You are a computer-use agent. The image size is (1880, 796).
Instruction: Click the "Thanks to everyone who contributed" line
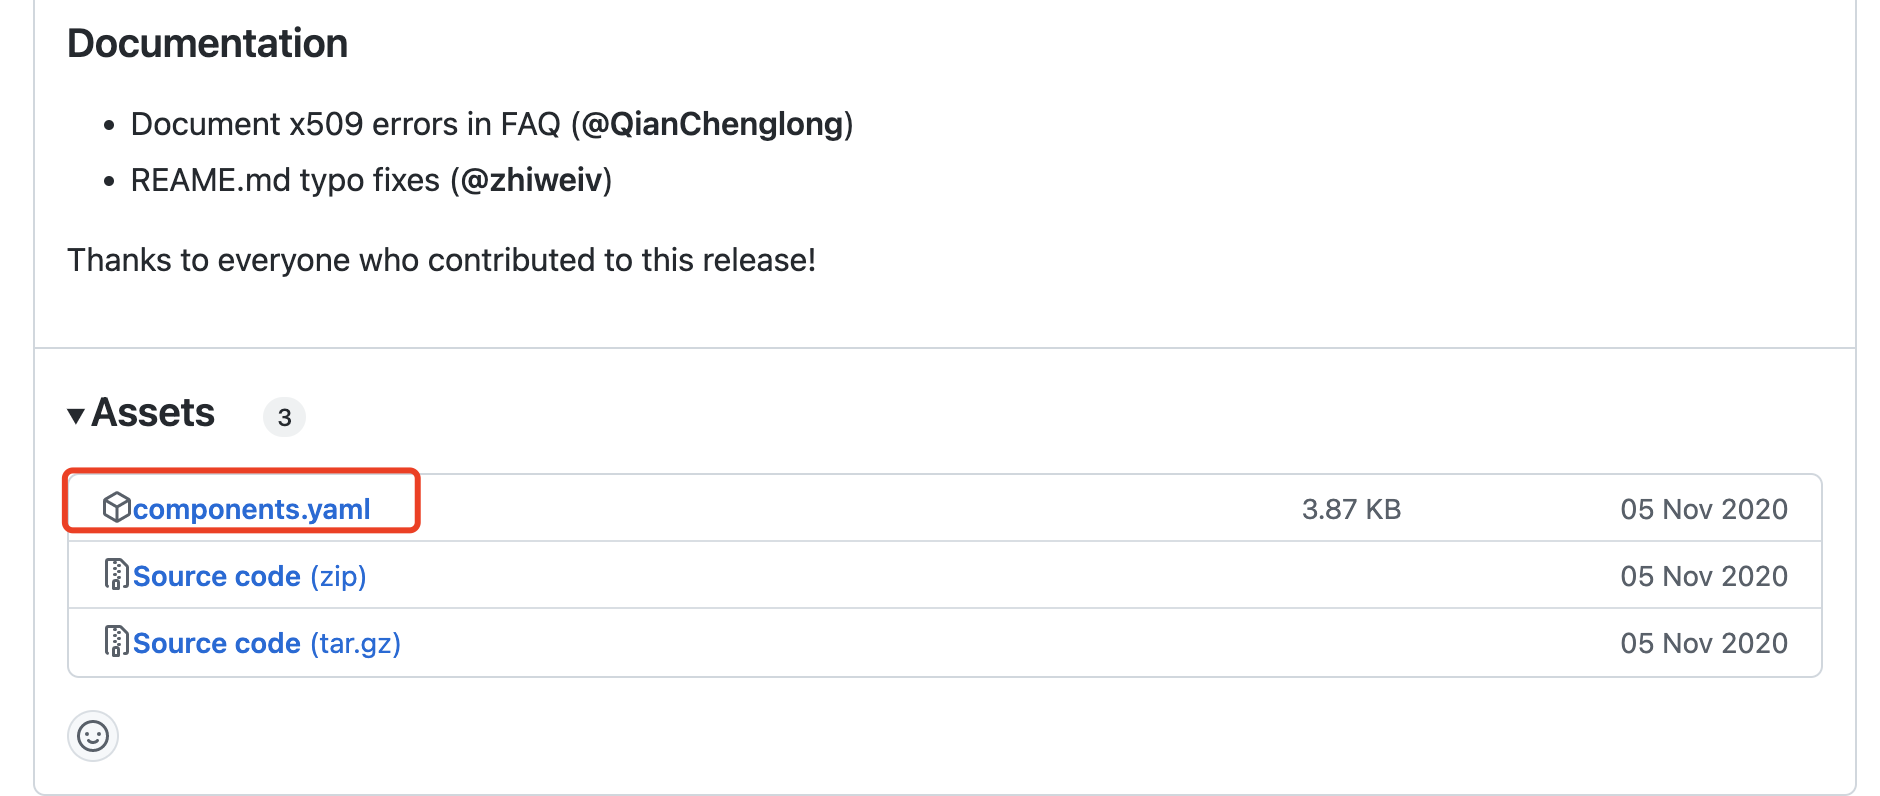(441, 260)
